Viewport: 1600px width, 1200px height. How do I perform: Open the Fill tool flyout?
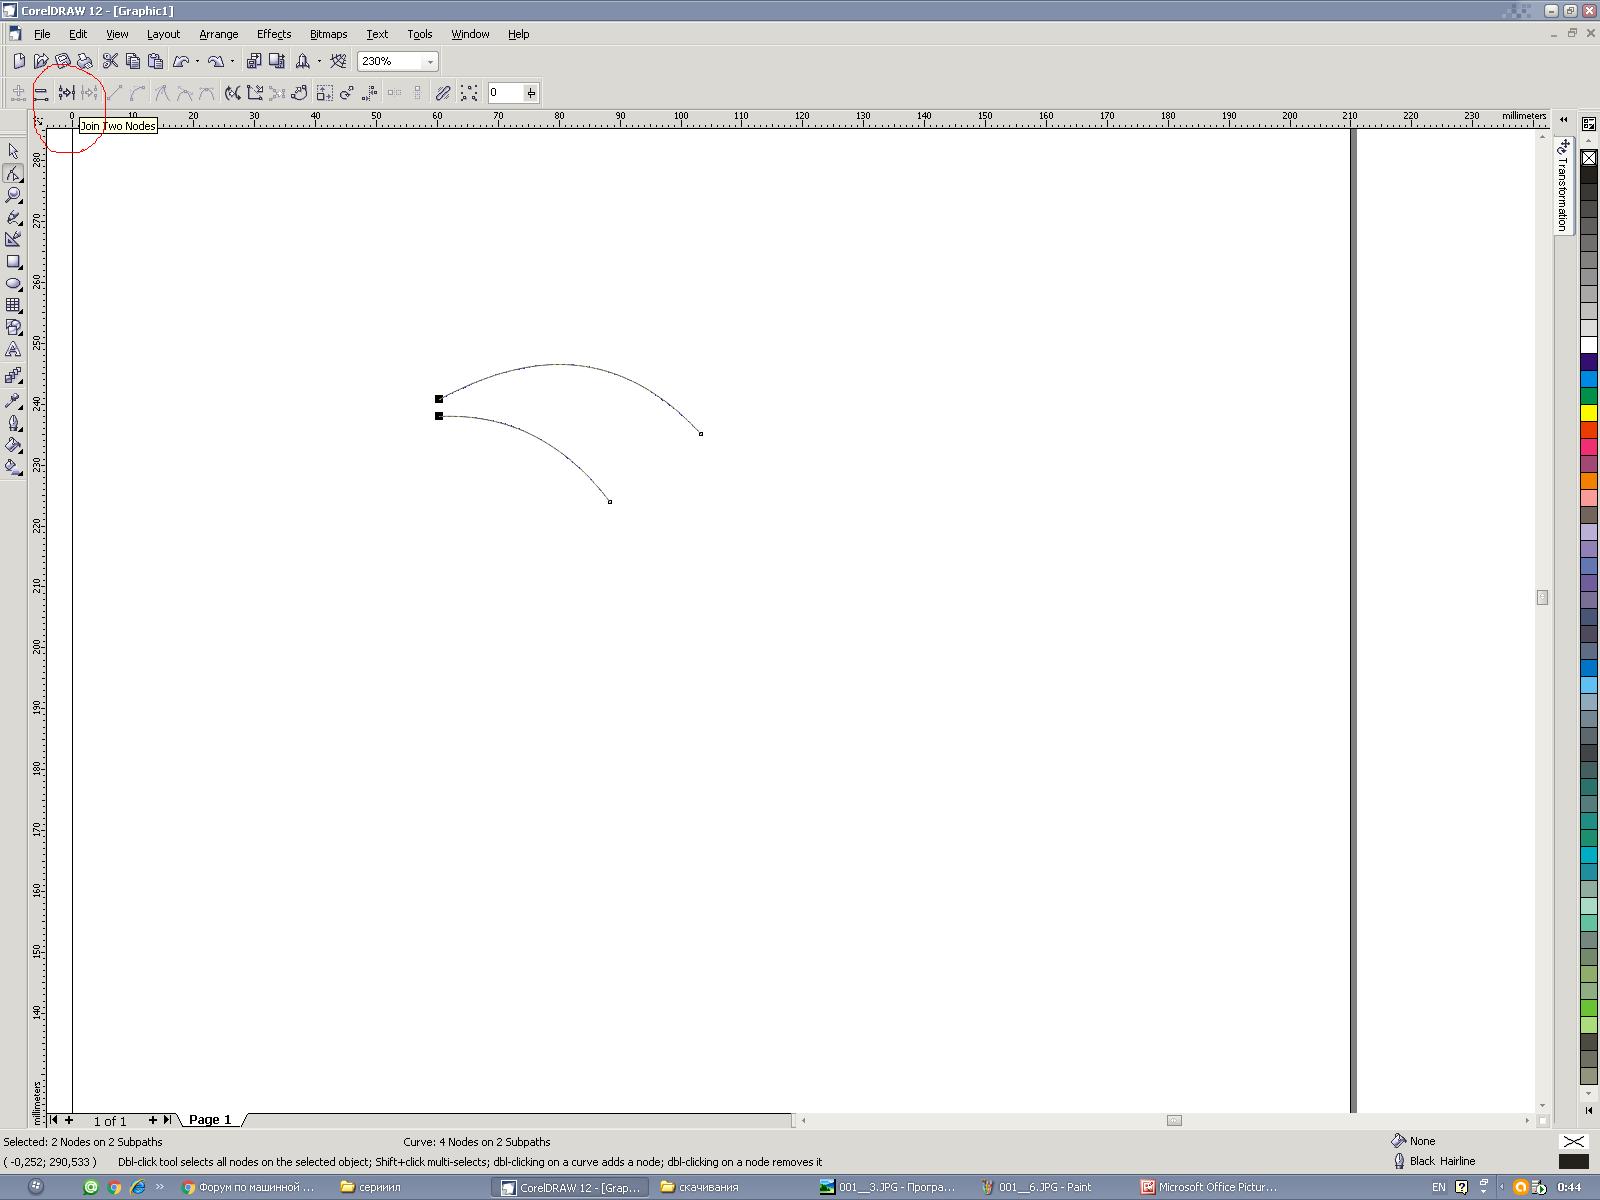14,445
